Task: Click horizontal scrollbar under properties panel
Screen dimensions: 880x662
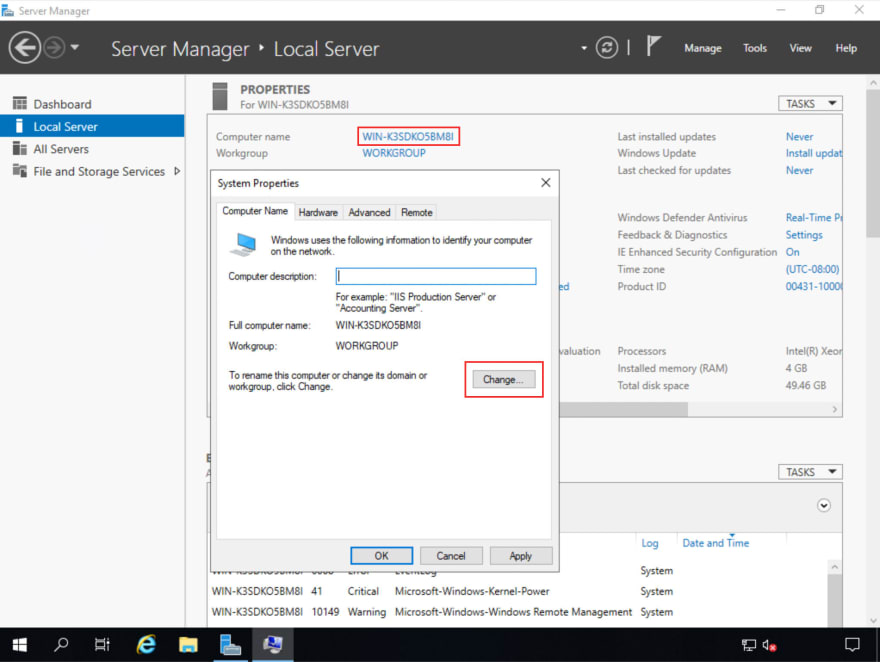Action: point(624,410)
